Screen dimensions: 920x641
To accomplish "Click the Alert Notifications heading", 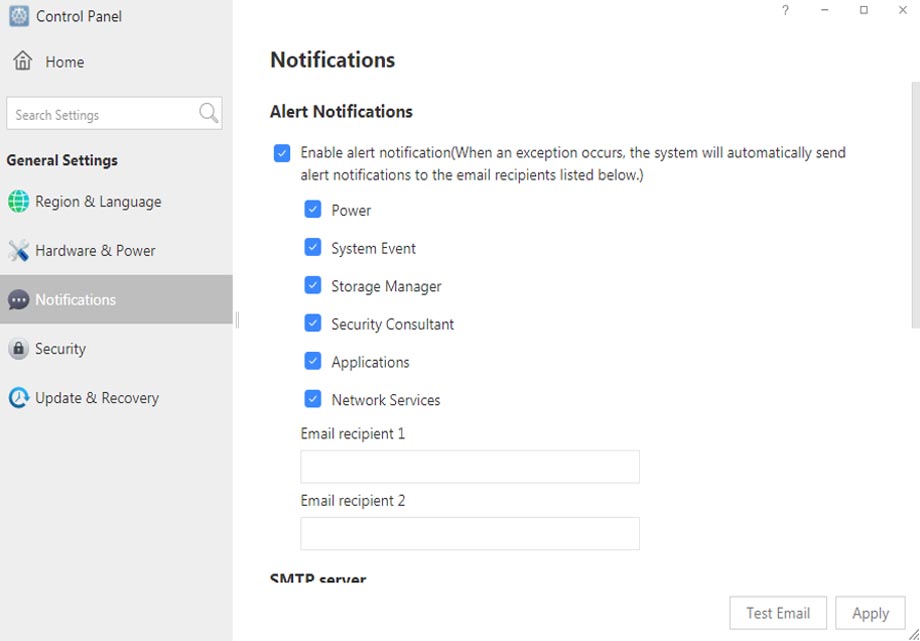I will (341, 112).
